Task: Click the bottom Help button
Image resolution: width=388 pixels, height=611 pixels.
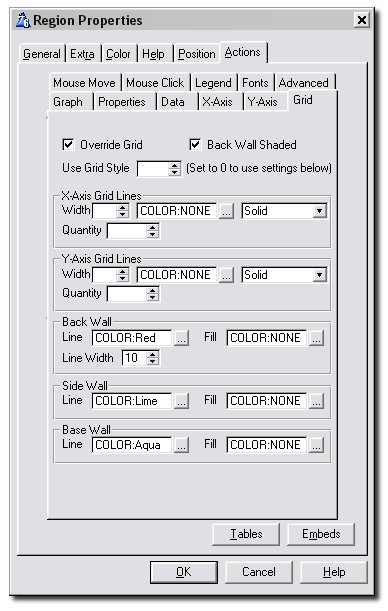Action: 334,572
